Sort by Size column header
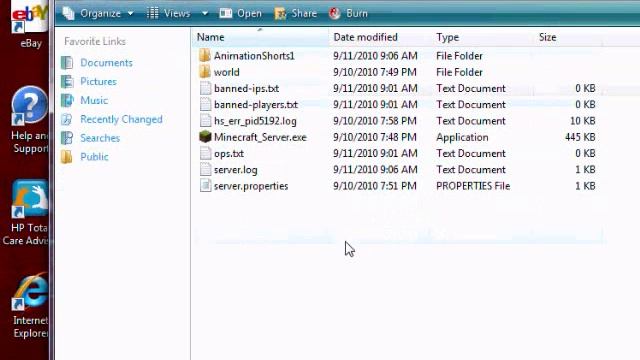Image resolution: width=640 pixels, height=360 pixels. 547,37
